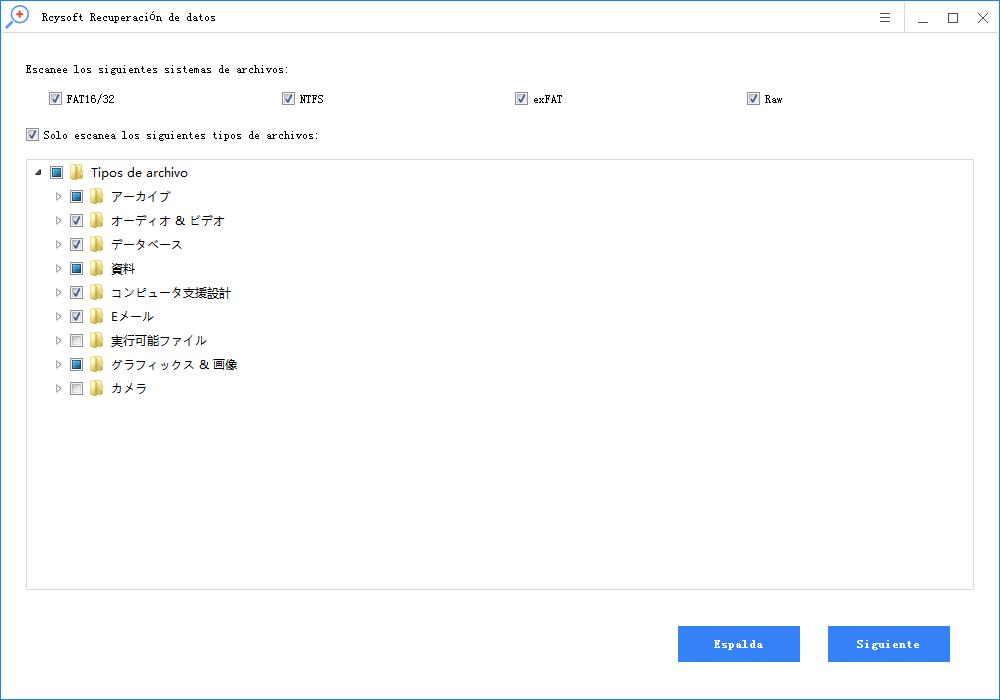Viewport: 1000px width, 700px height.
Task: Expand the グラフィックス & 画像 node
Action: 58,365
